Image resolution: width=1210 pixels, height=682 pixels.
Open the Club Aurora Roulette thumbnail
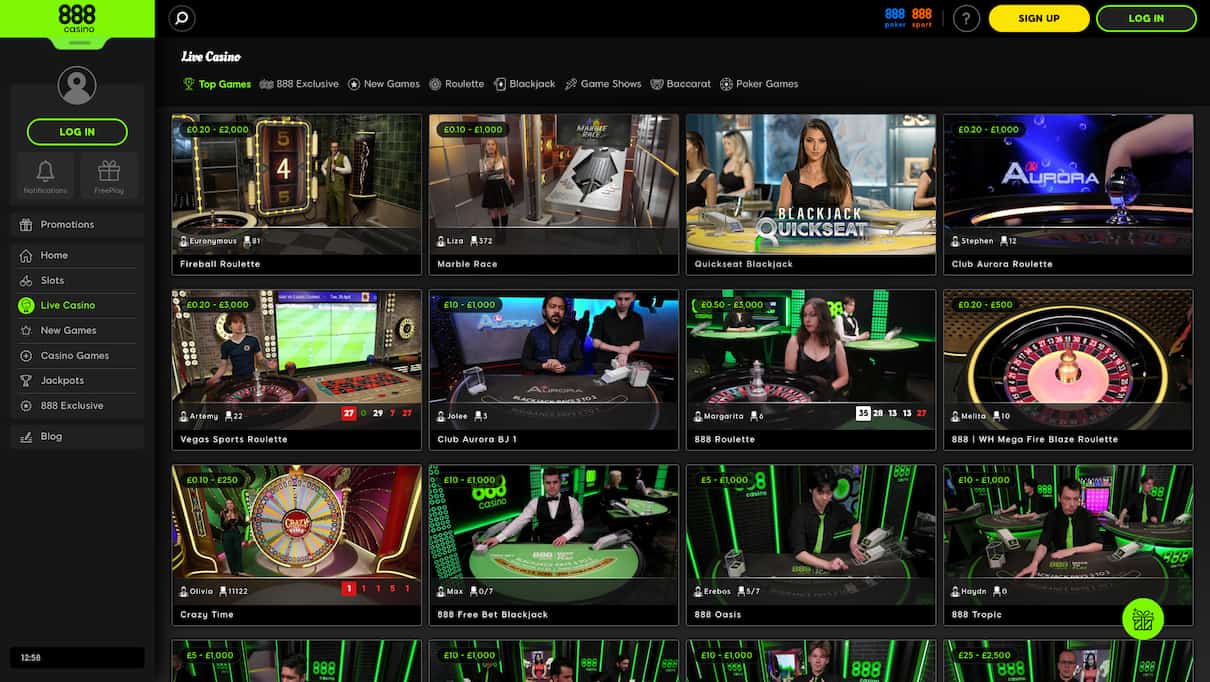pyautogui.click(x=1068, y=194)
